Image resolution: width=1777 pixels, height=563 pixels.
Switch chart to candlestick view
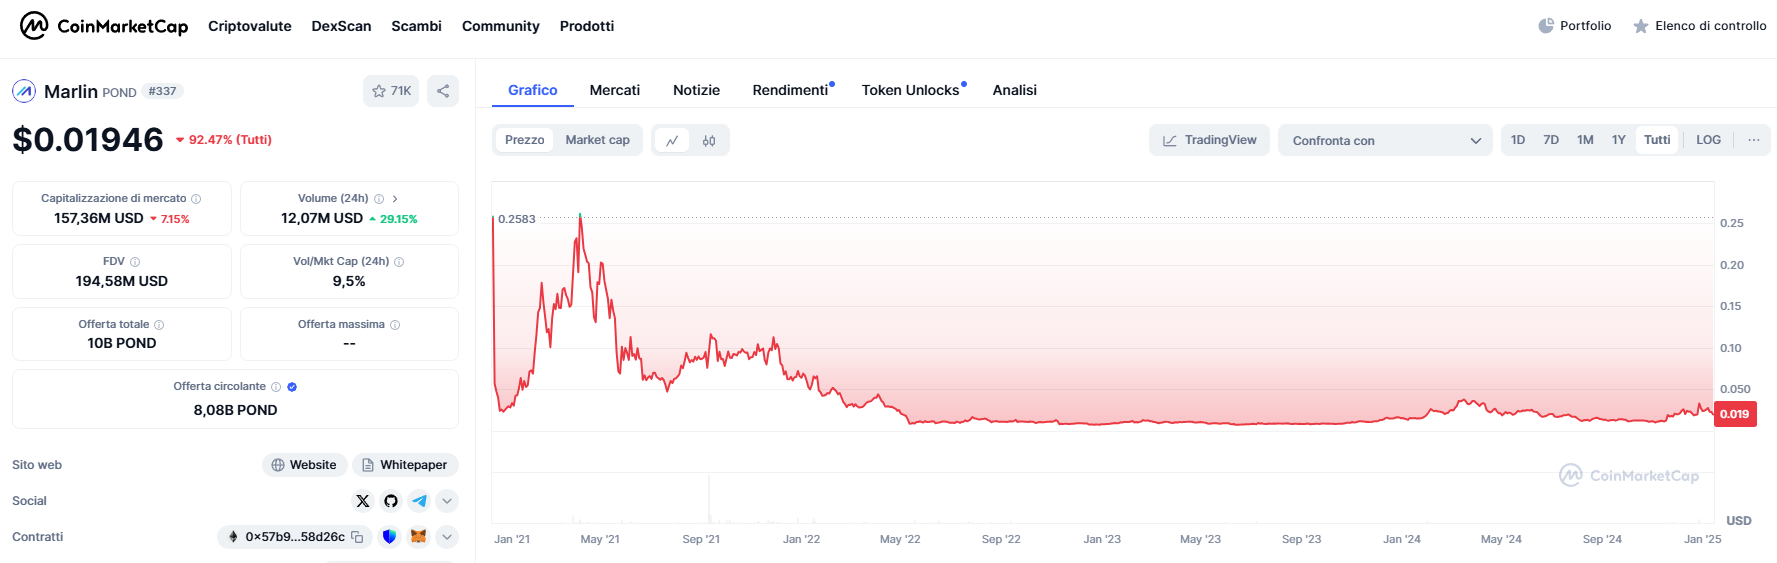709,141
